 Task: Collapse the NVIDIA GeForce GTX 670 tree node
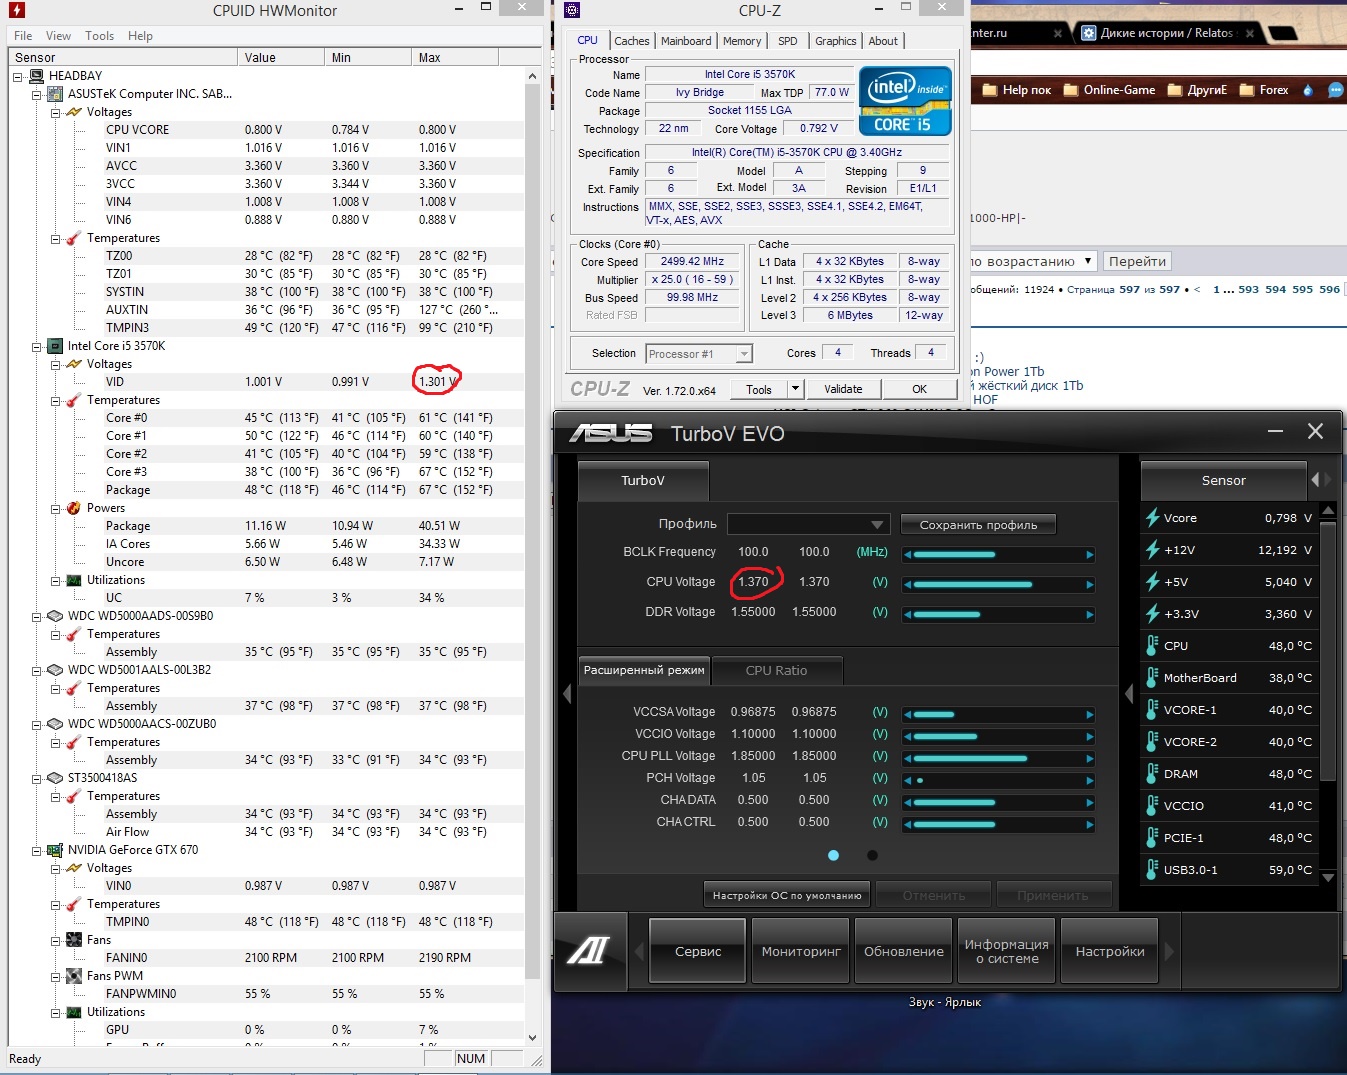pyautogui.click(x=37, y=850)
